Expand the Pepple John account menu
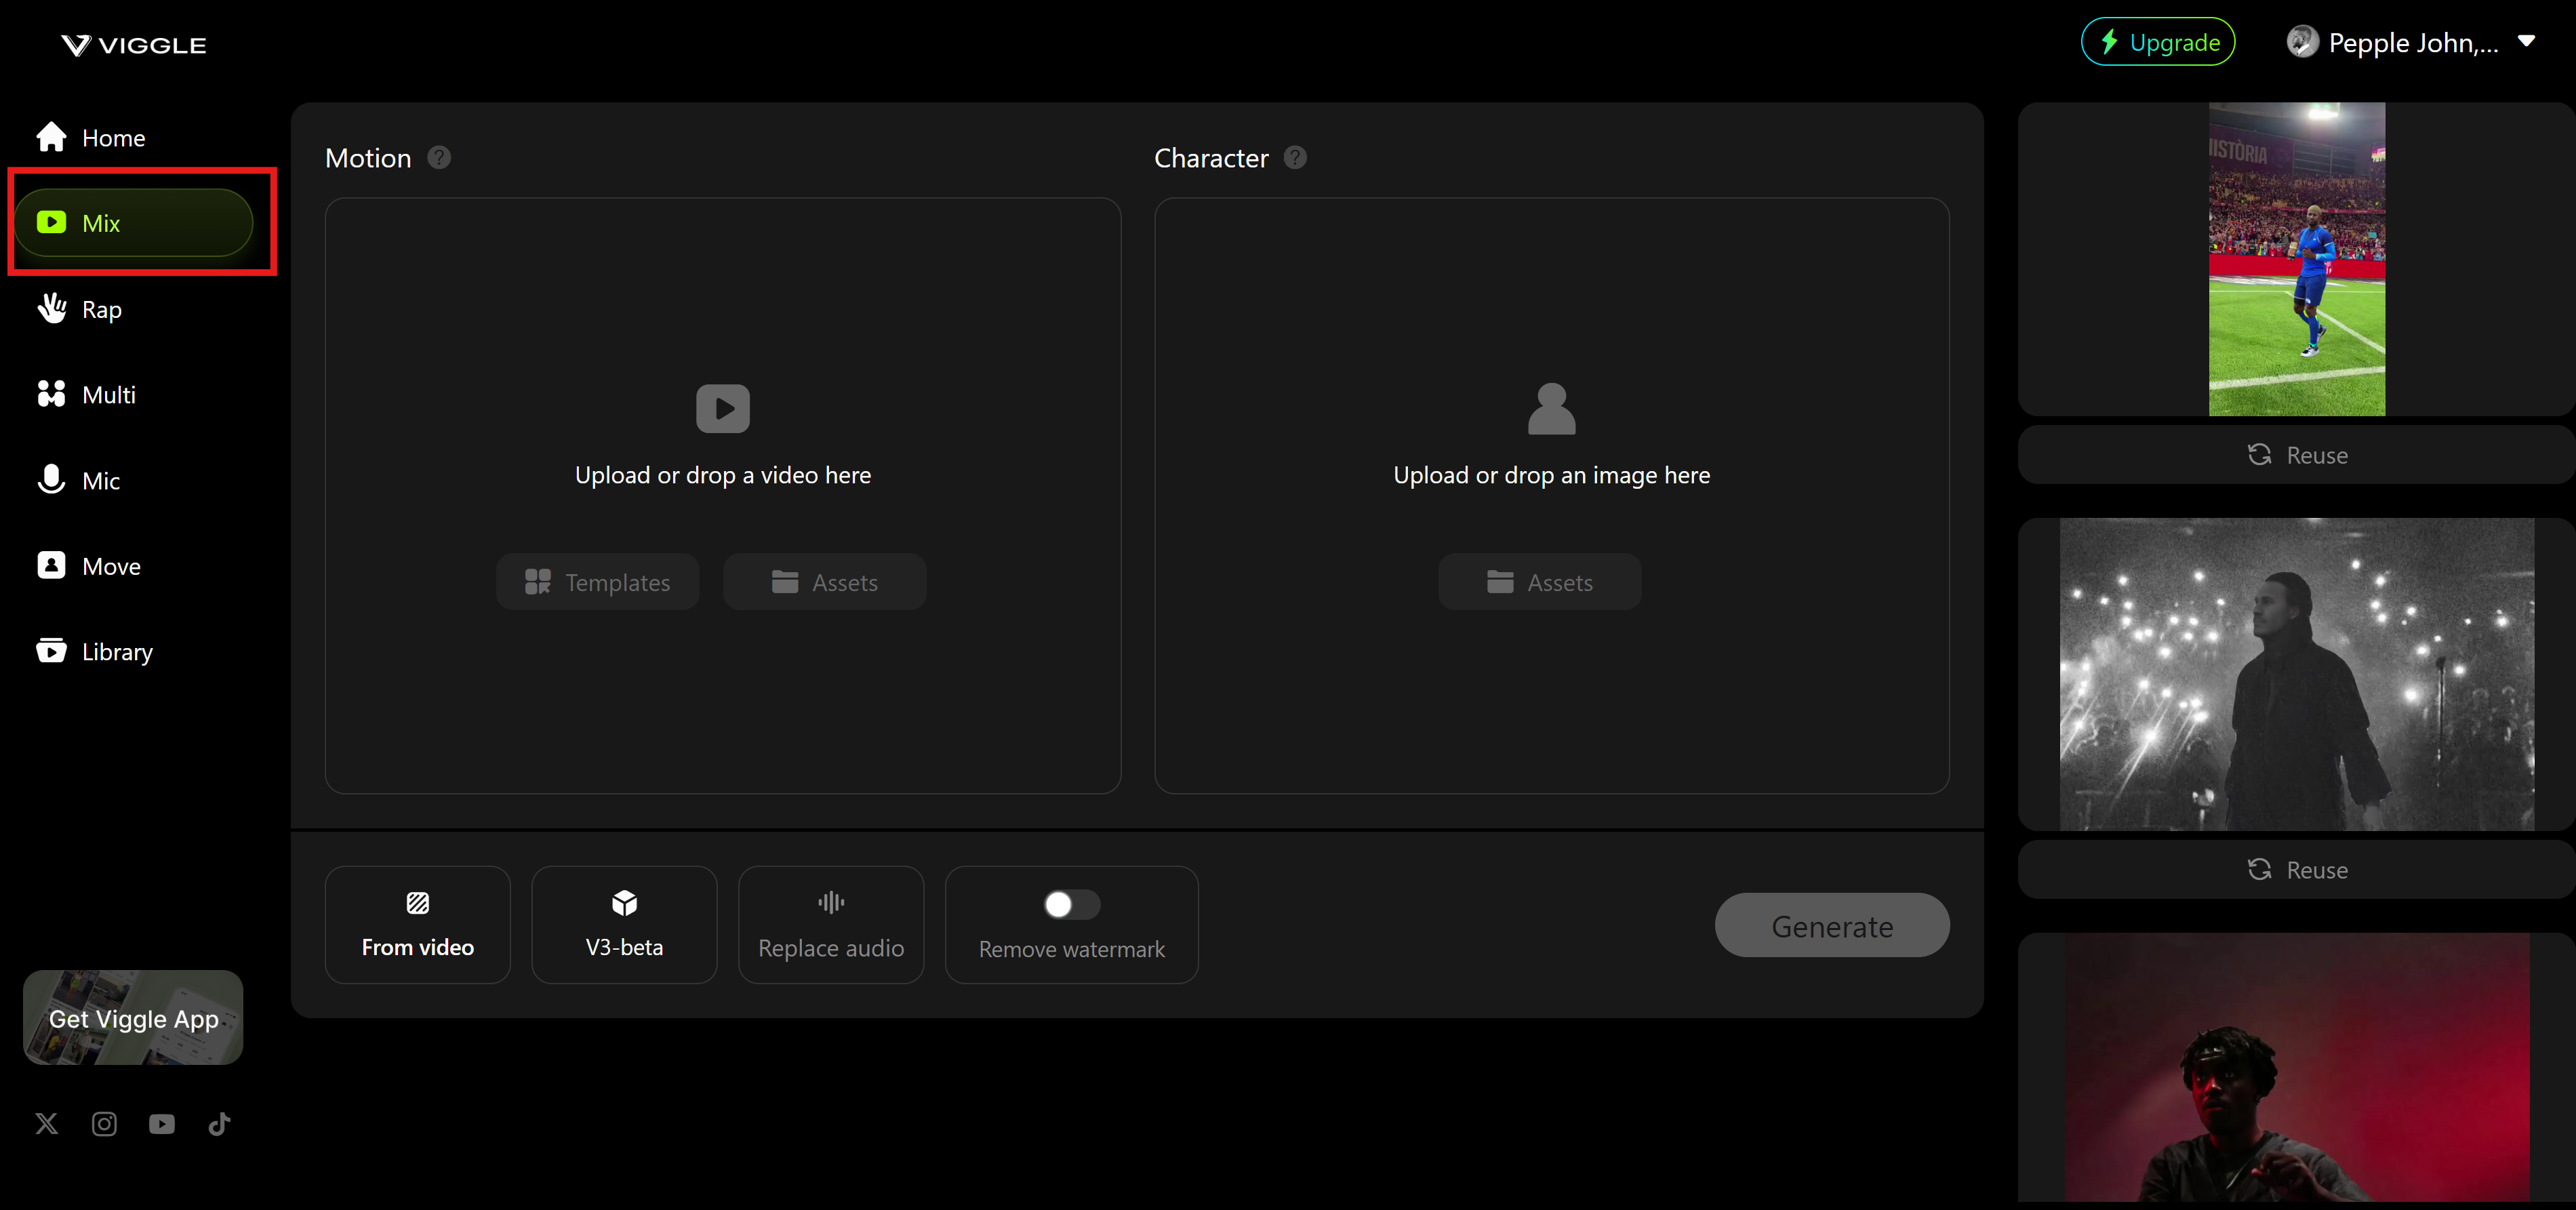The image size is (2576, 1210). (x=2413, y=42)
